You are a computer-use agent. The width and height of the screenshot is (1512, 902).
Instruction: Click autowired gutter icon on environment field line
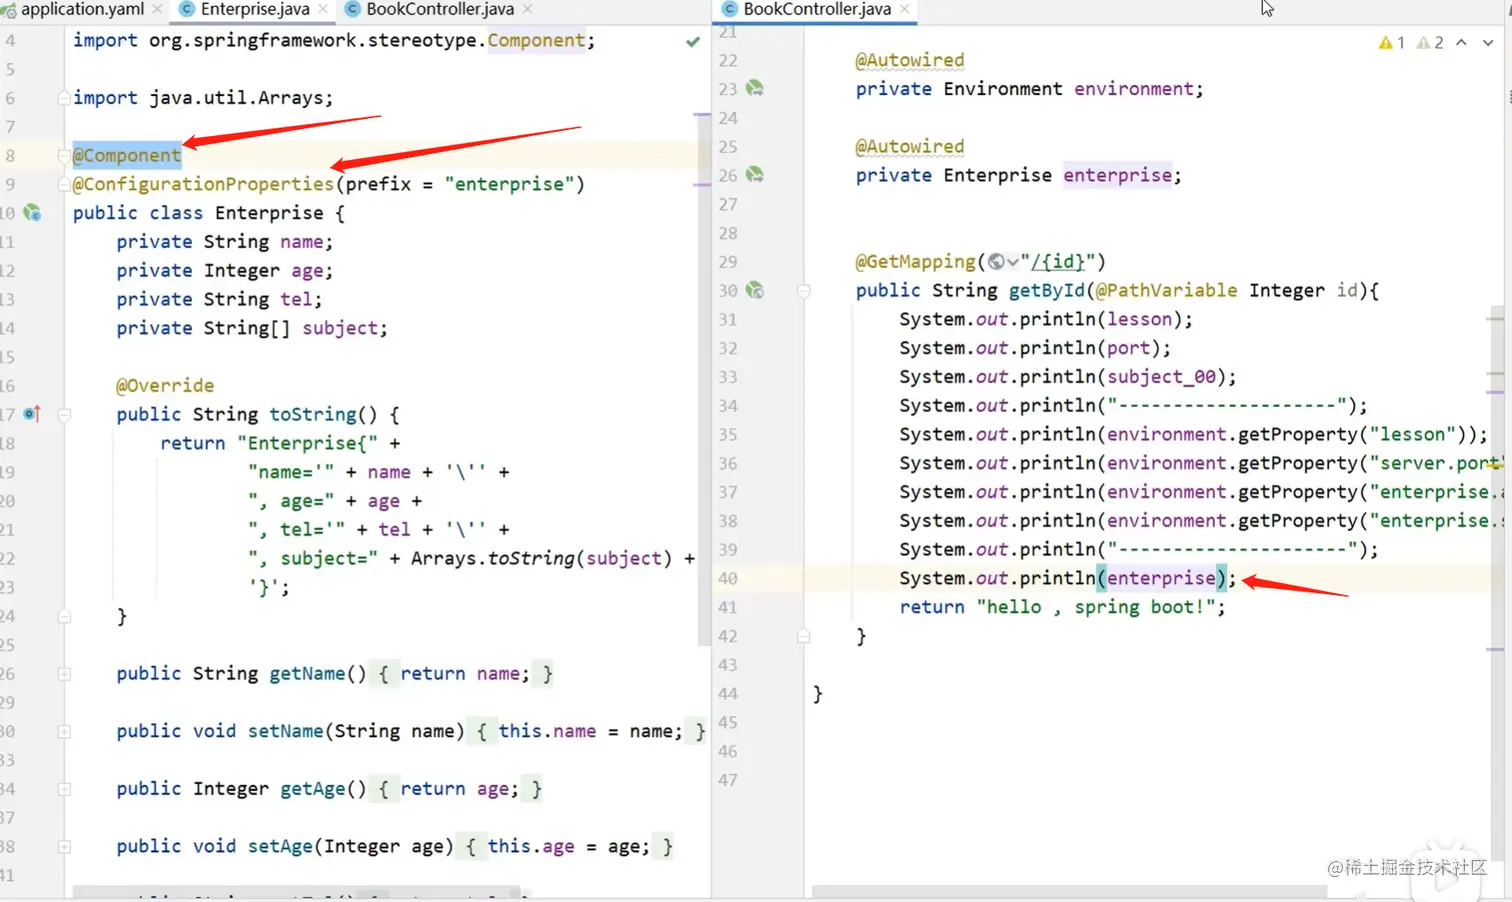tap(755, 89)
